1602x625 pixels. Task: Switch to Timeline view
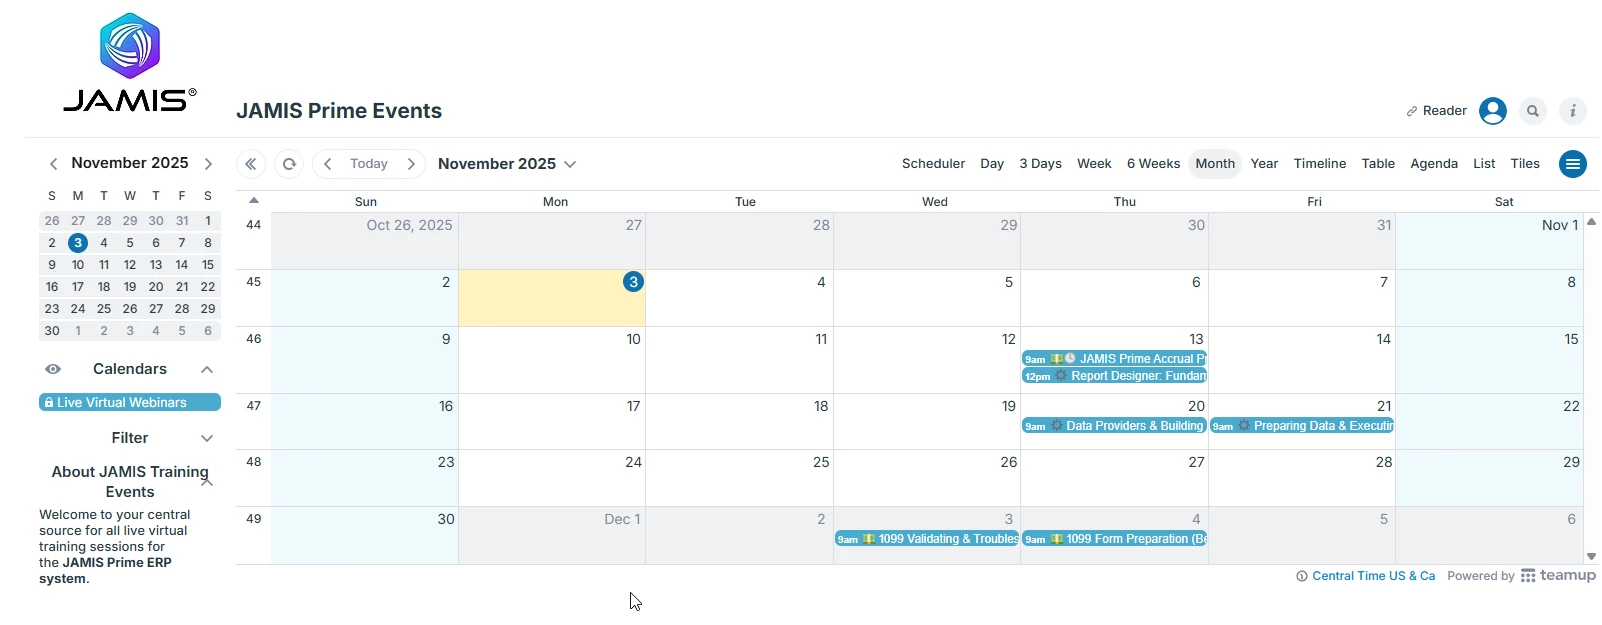(1320, 164)
